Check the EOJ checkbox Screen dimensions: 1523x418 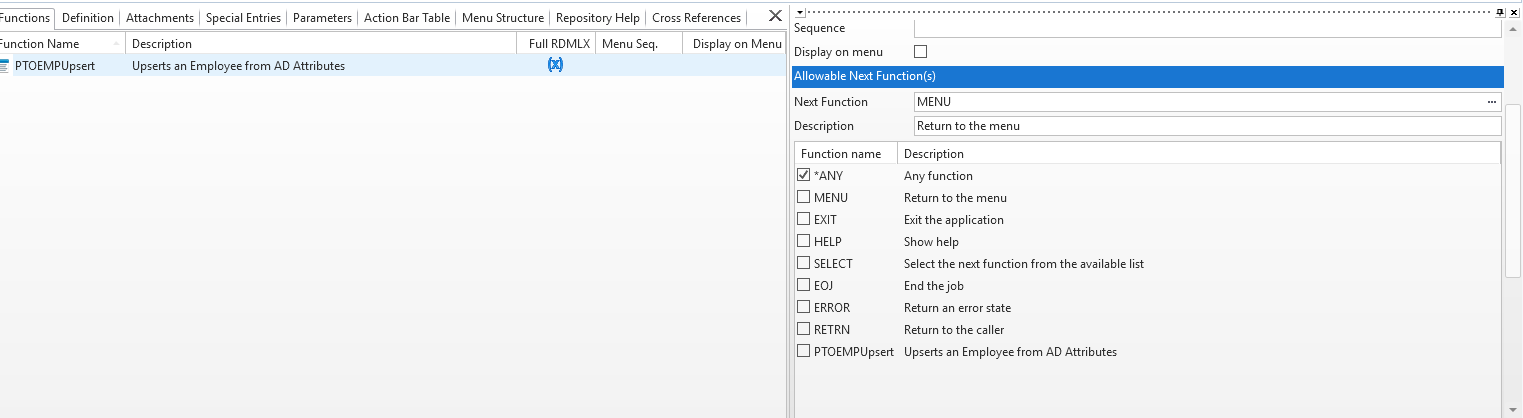coord(803,285)
